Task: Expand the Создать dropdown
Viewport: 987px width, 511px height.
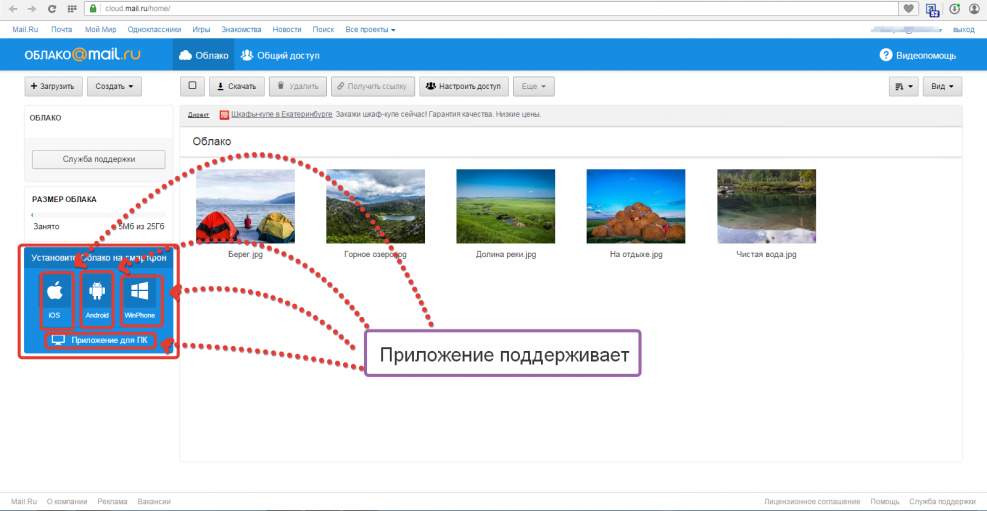Action: click(114, 86)
